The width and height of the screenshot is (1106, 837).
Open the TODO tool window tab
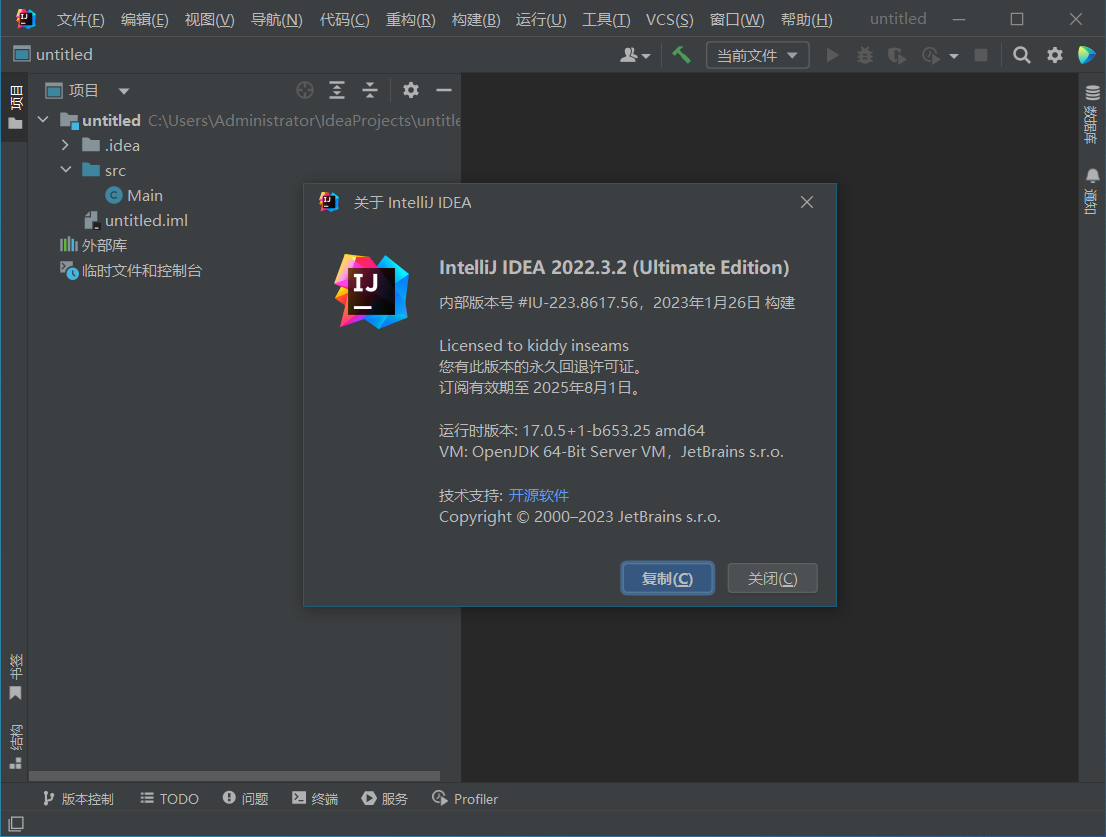coord(169,798)
